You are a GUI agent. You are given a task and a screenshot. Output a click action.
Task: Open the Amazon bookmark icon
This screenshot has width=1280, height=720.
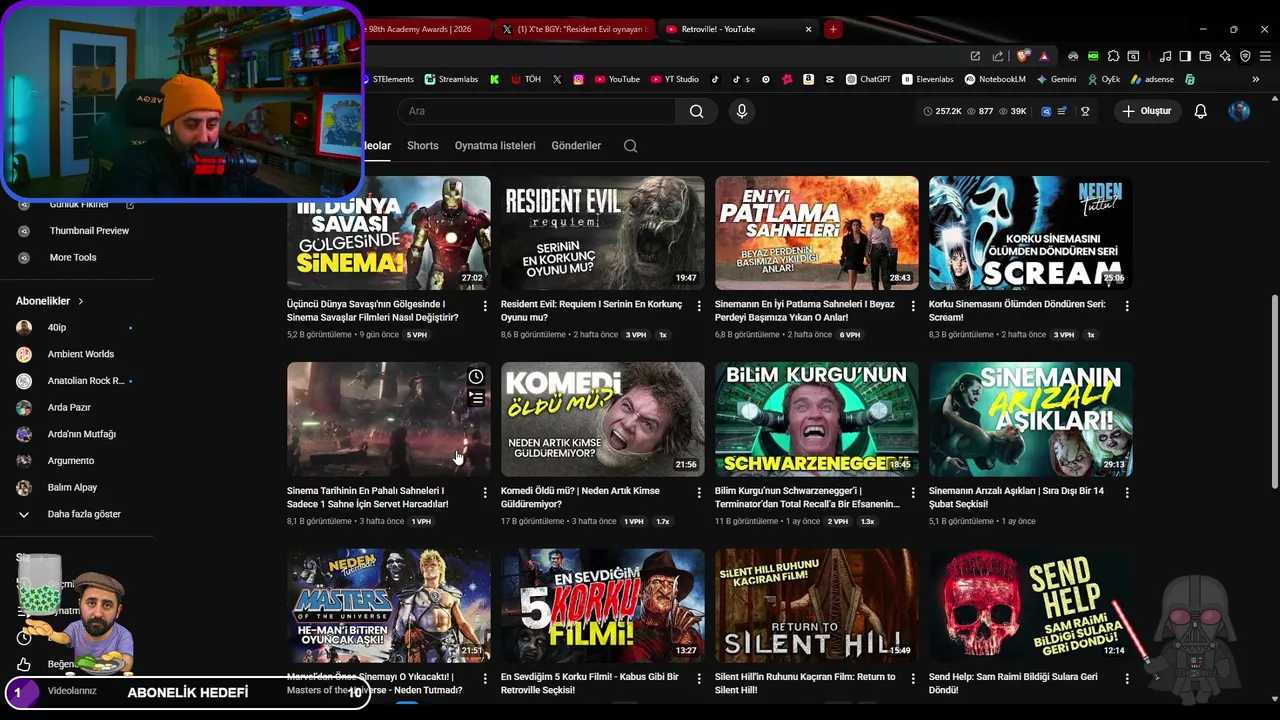click(x=808, y=79)
